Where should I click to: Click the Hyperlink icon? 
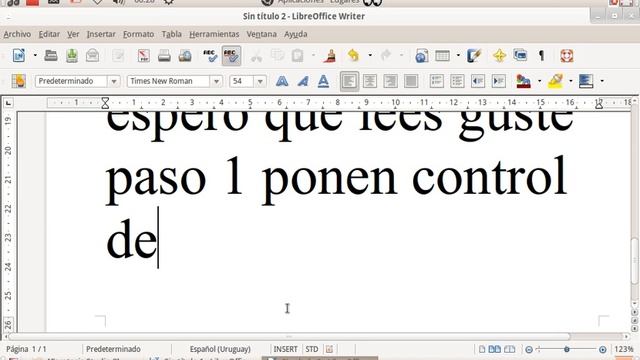421,56
